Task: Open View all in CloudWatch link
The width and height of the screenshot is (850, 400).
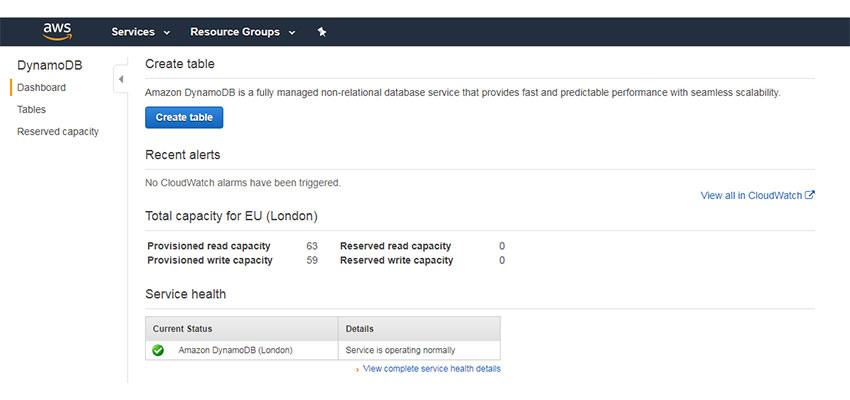Action: point(751,196)
